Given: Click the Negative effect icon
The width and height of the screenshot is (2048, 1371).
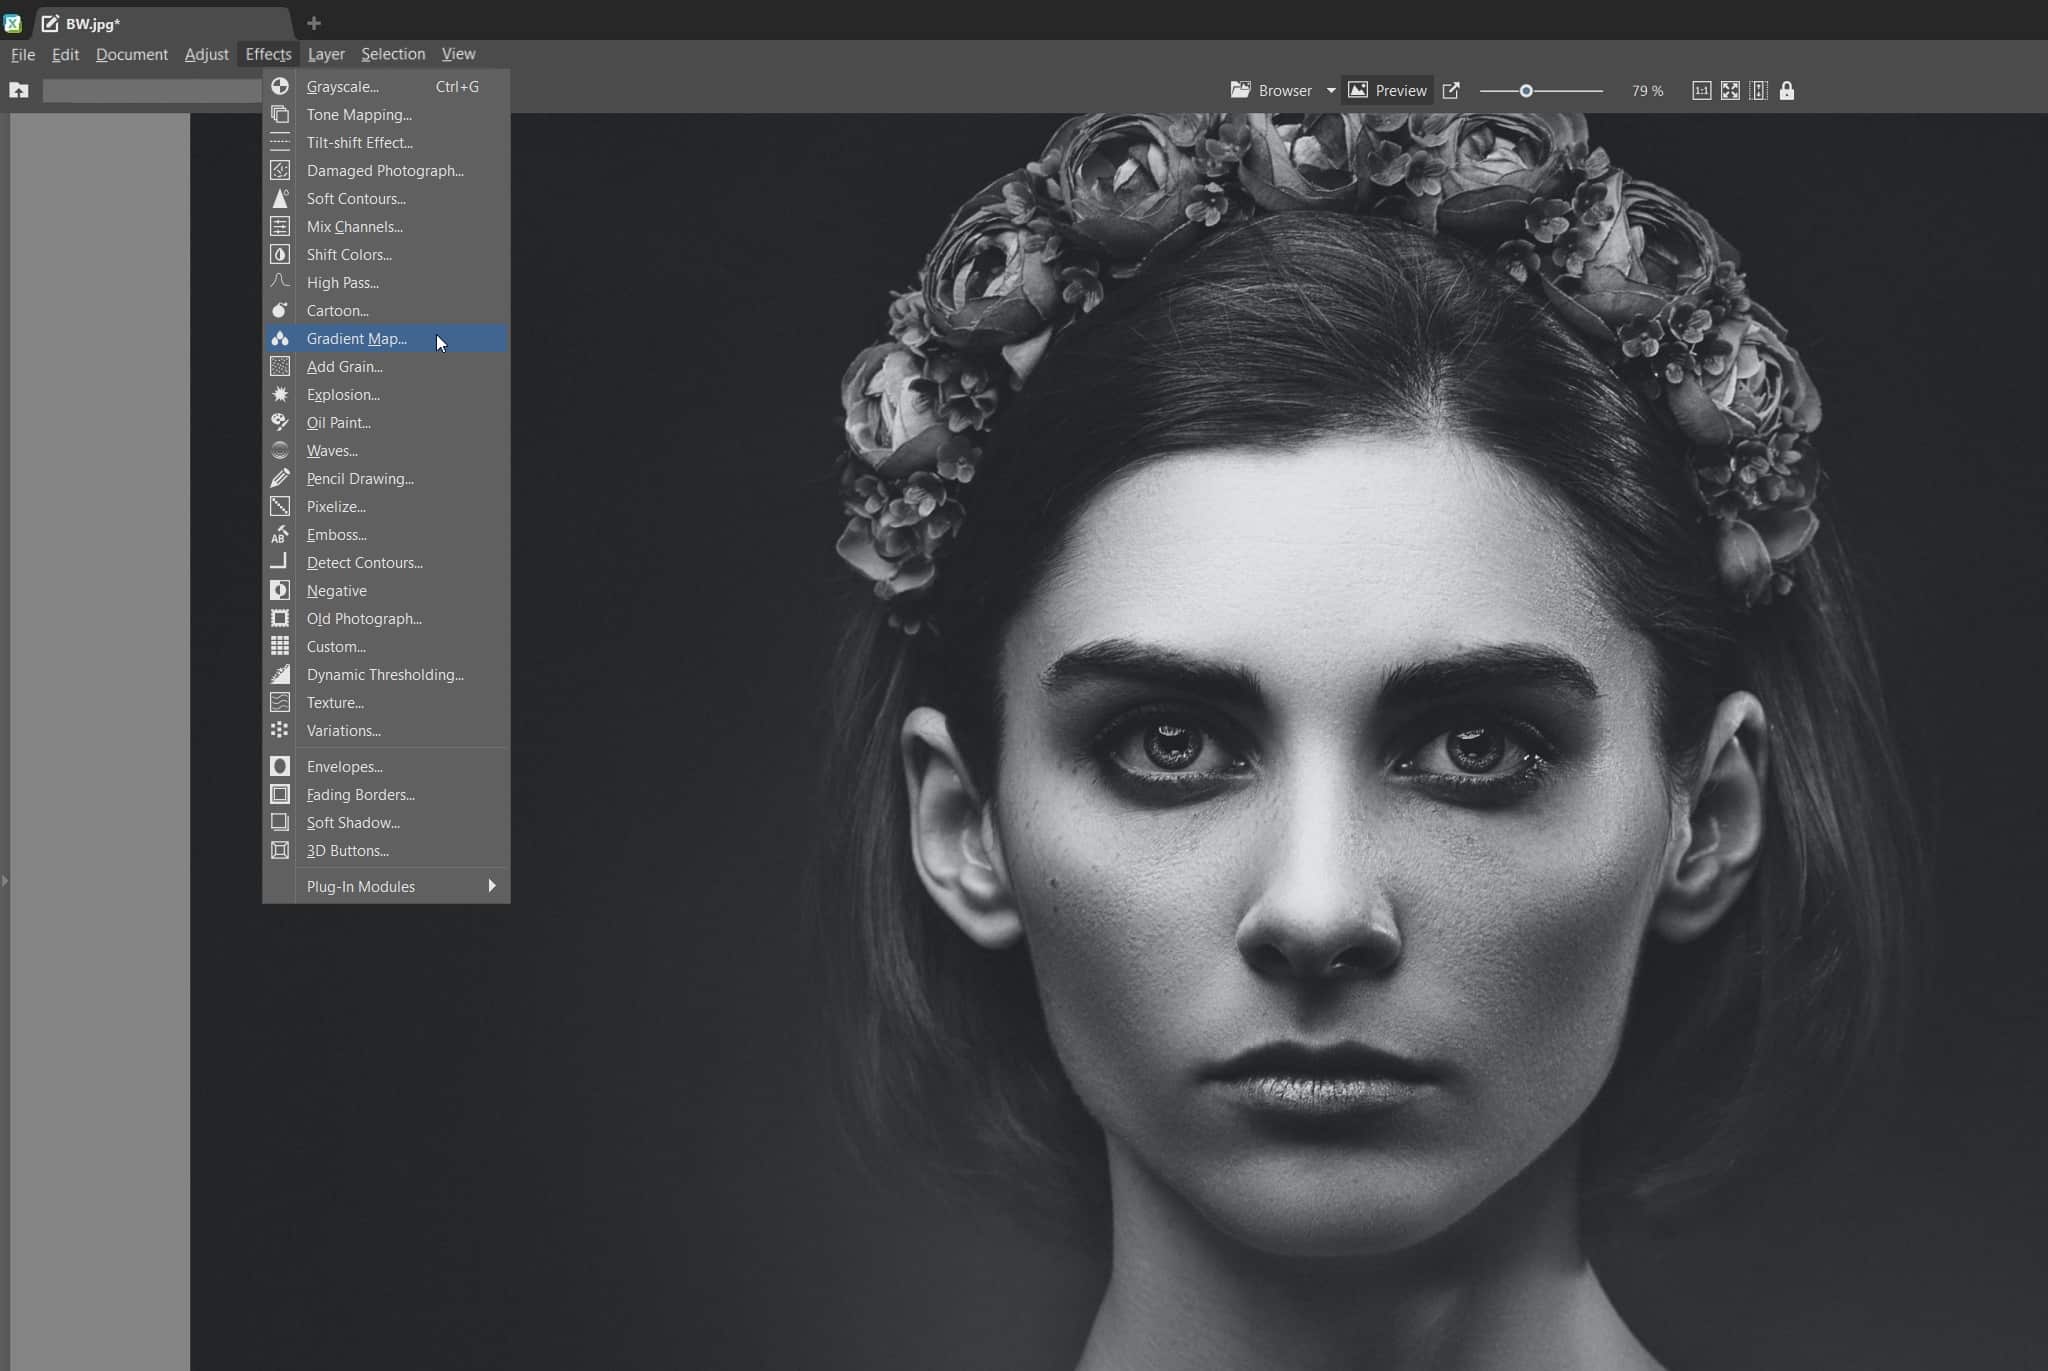Looking at the screenshot, I should coord(280,591).
